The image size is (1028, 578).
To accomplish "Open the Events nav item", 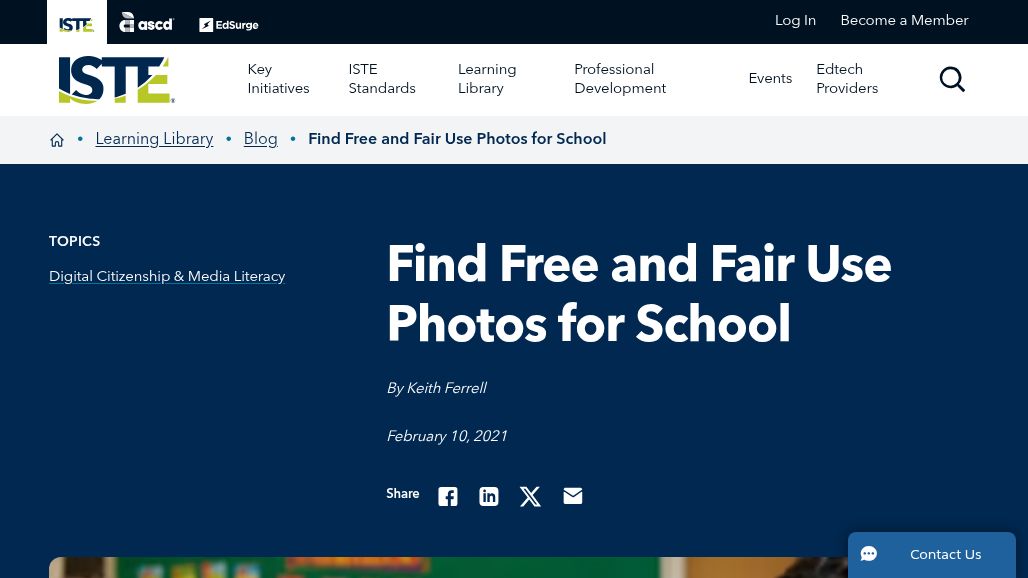I will point(770,79).
